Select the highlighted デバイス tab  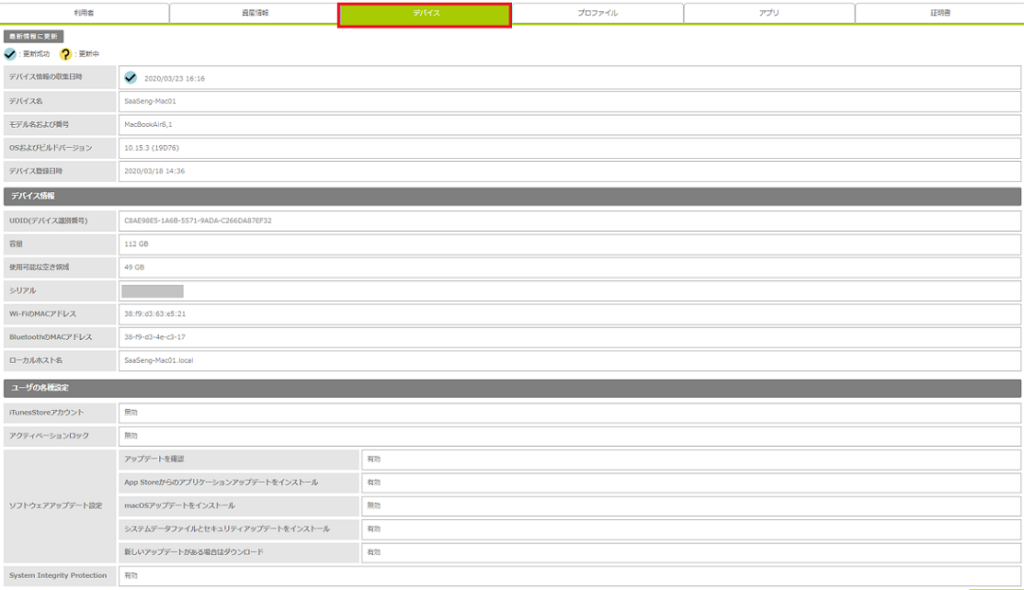(425, 14)
